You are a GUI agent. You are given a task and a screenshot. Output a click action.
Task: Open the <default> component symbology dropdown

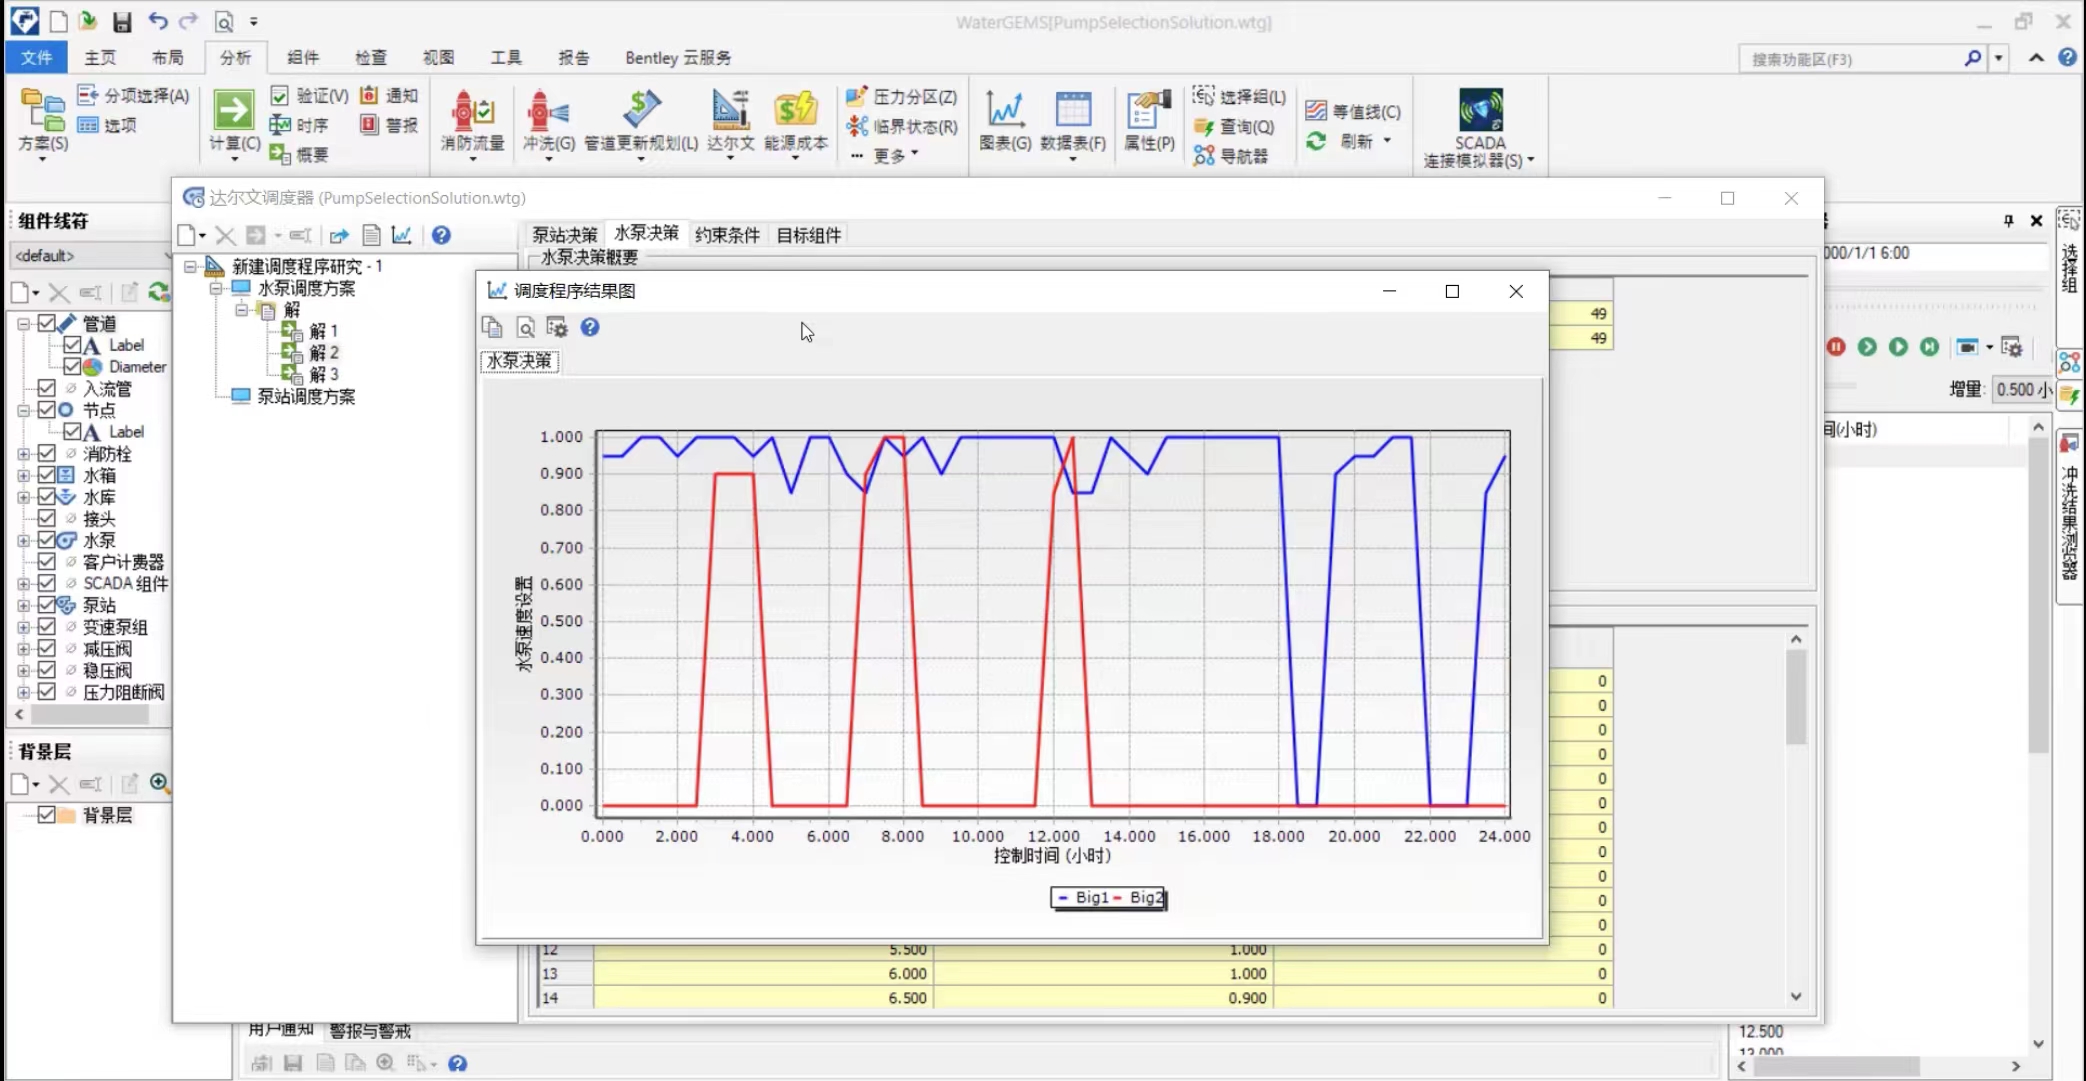(91, 256)
